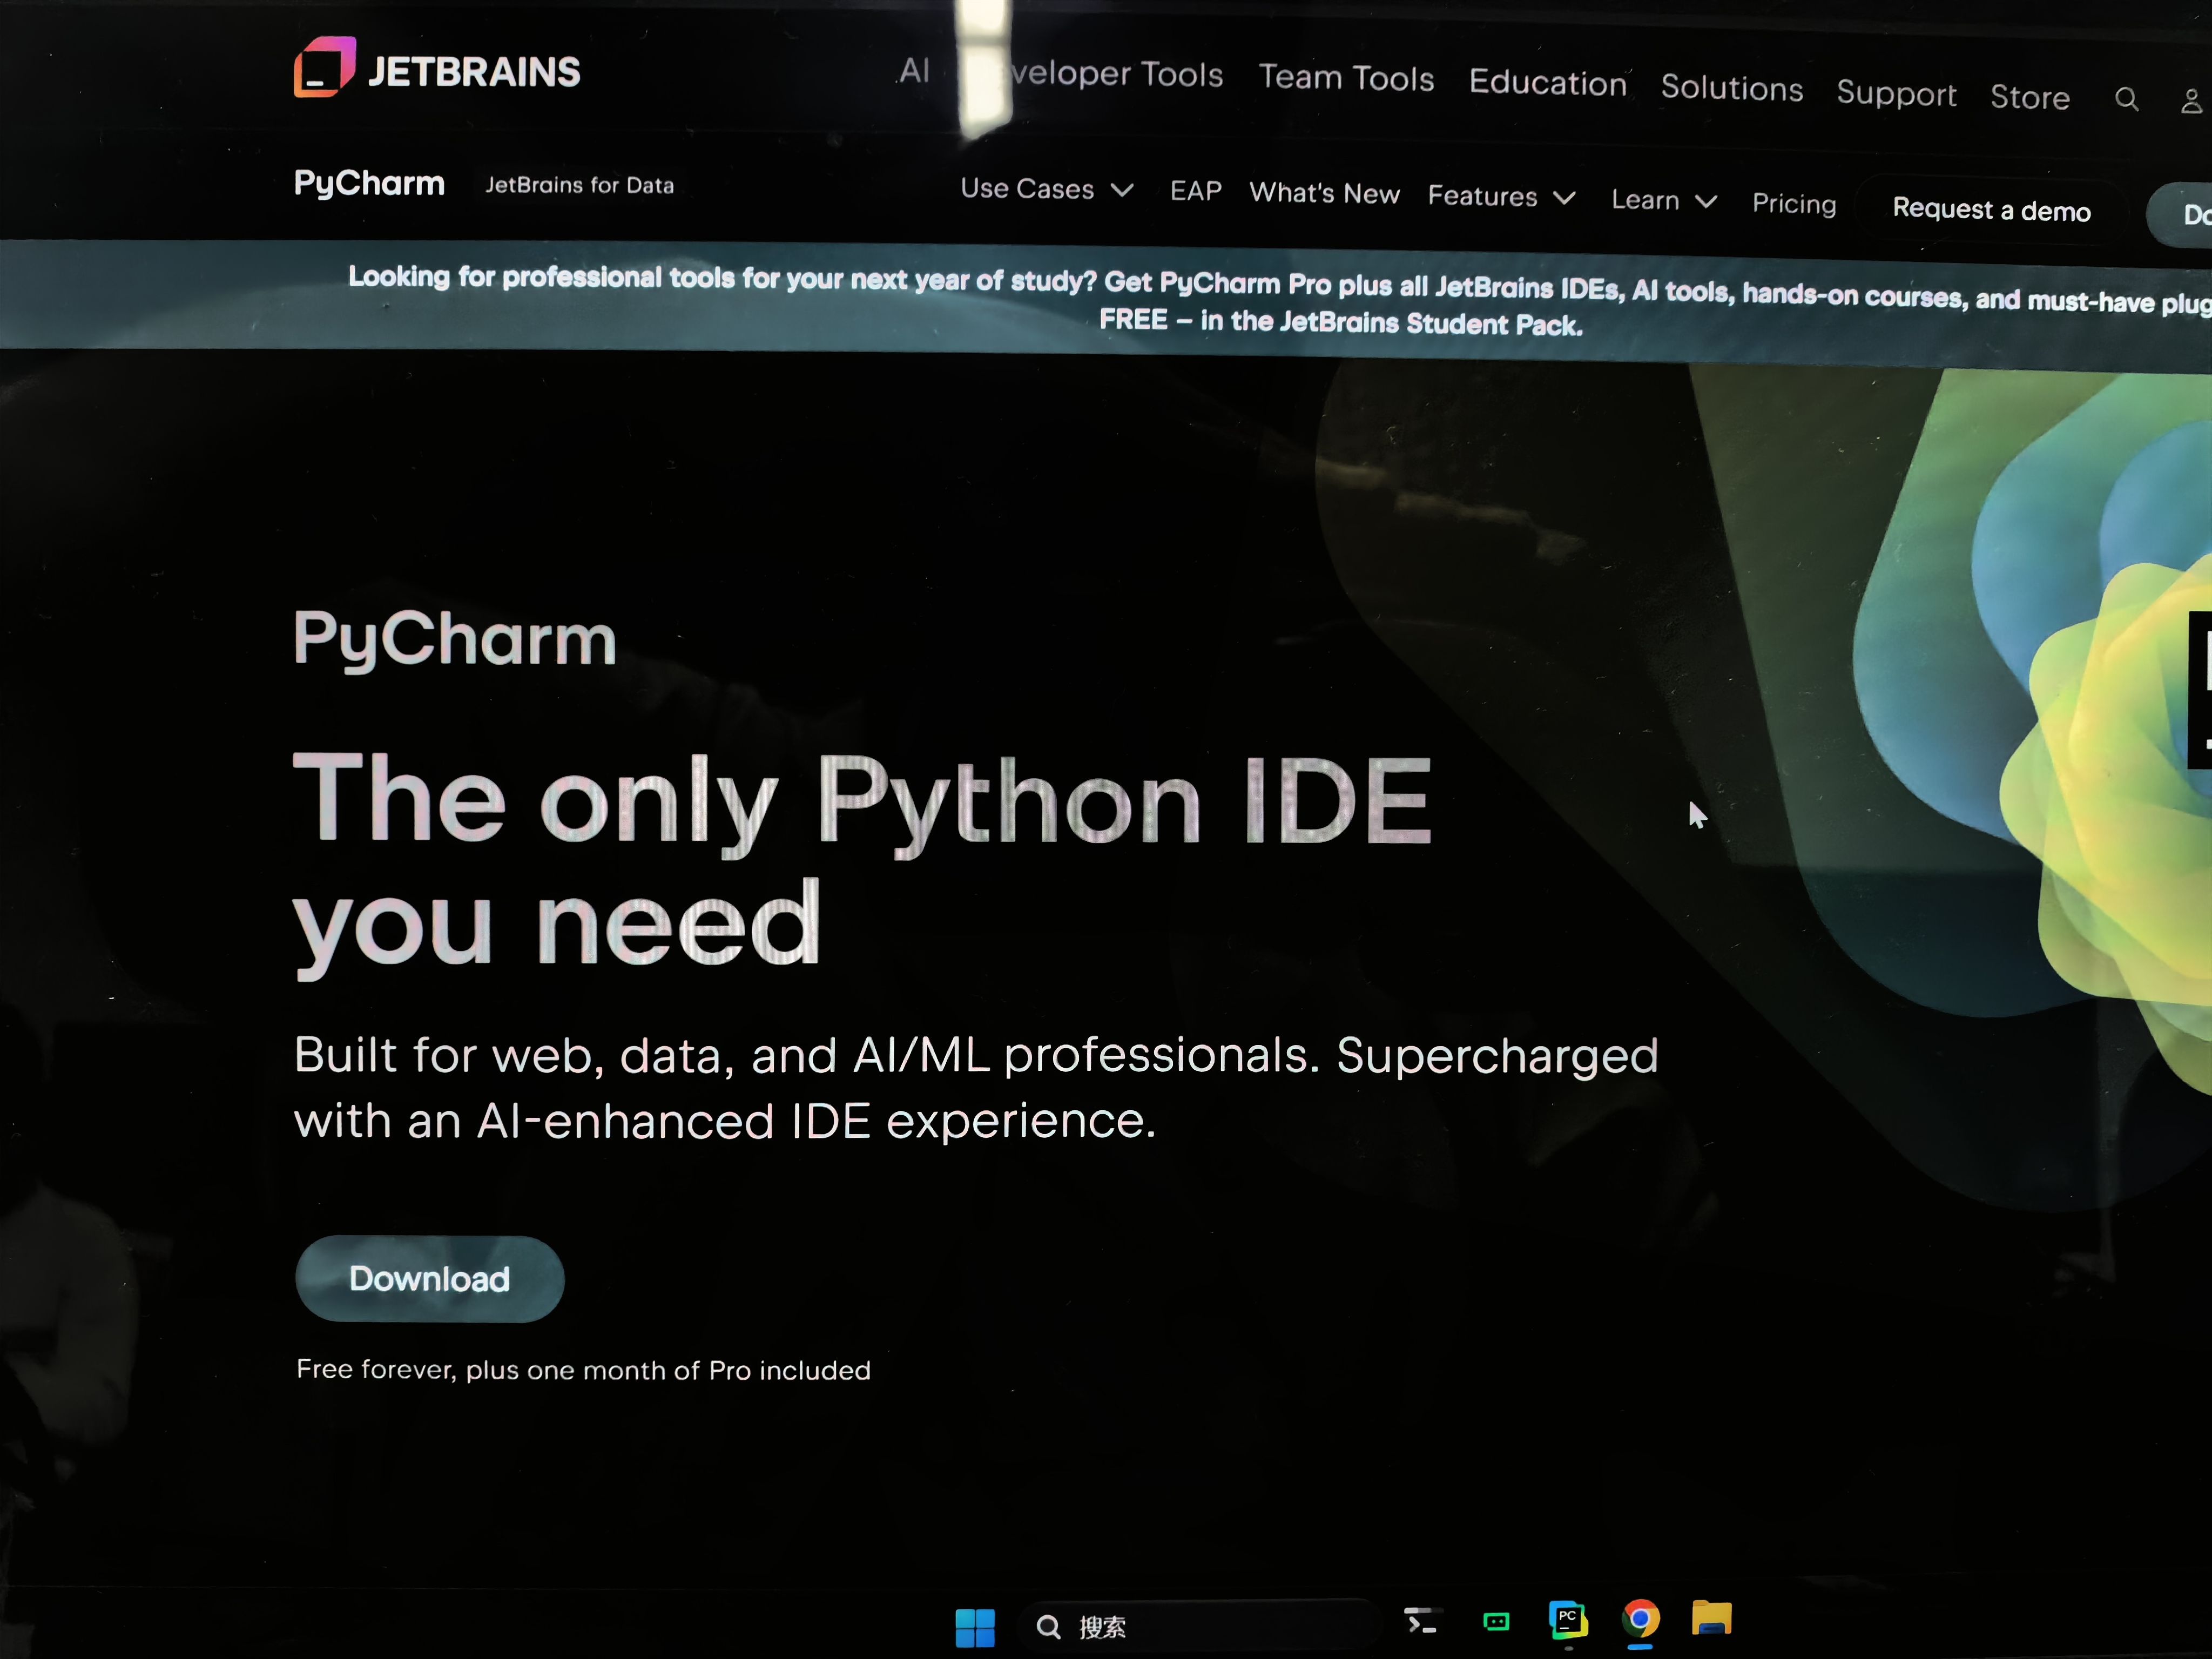2212x1659 pixels.
Task: Click the taskbar search box
Action: (1200, 1626)
